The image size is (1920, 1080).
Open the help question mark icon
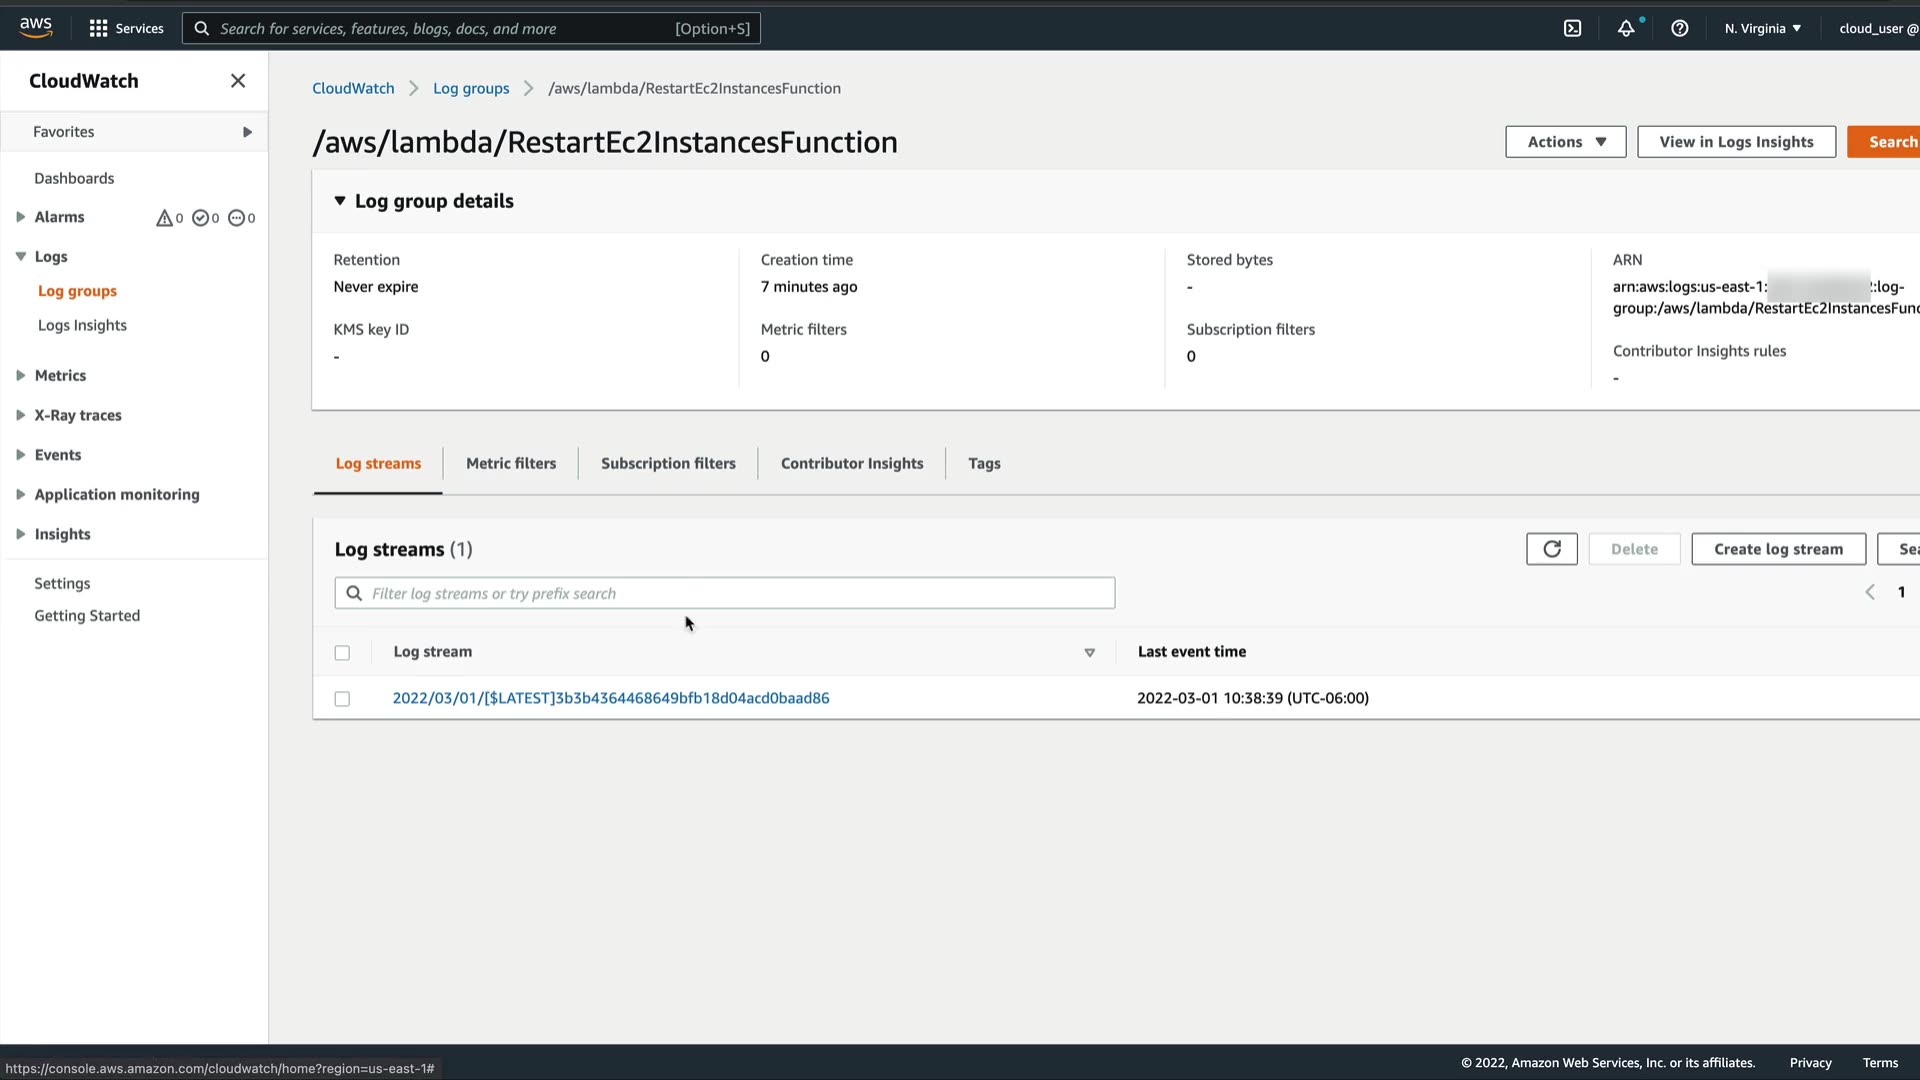(x=1680, y=28)
